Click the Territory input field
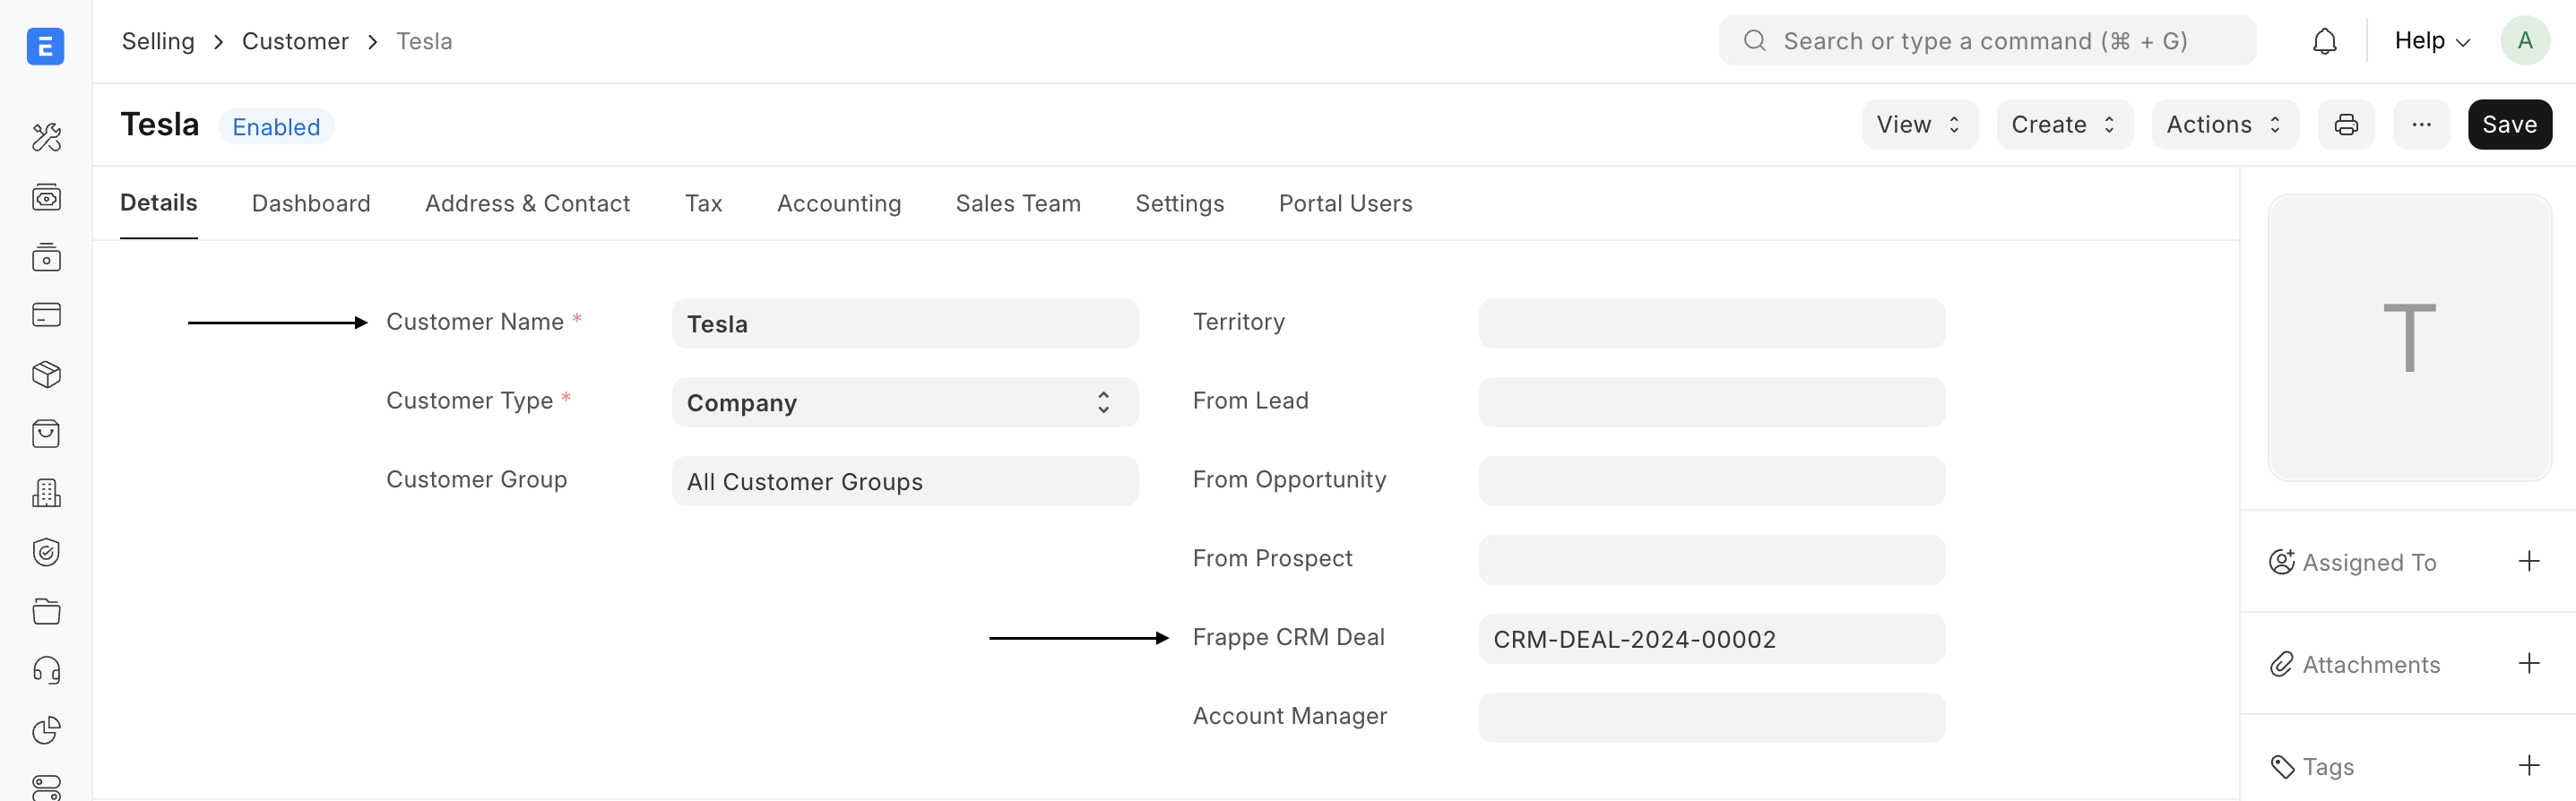The width and height of the screenshot is (2576, 801). 1710,323
